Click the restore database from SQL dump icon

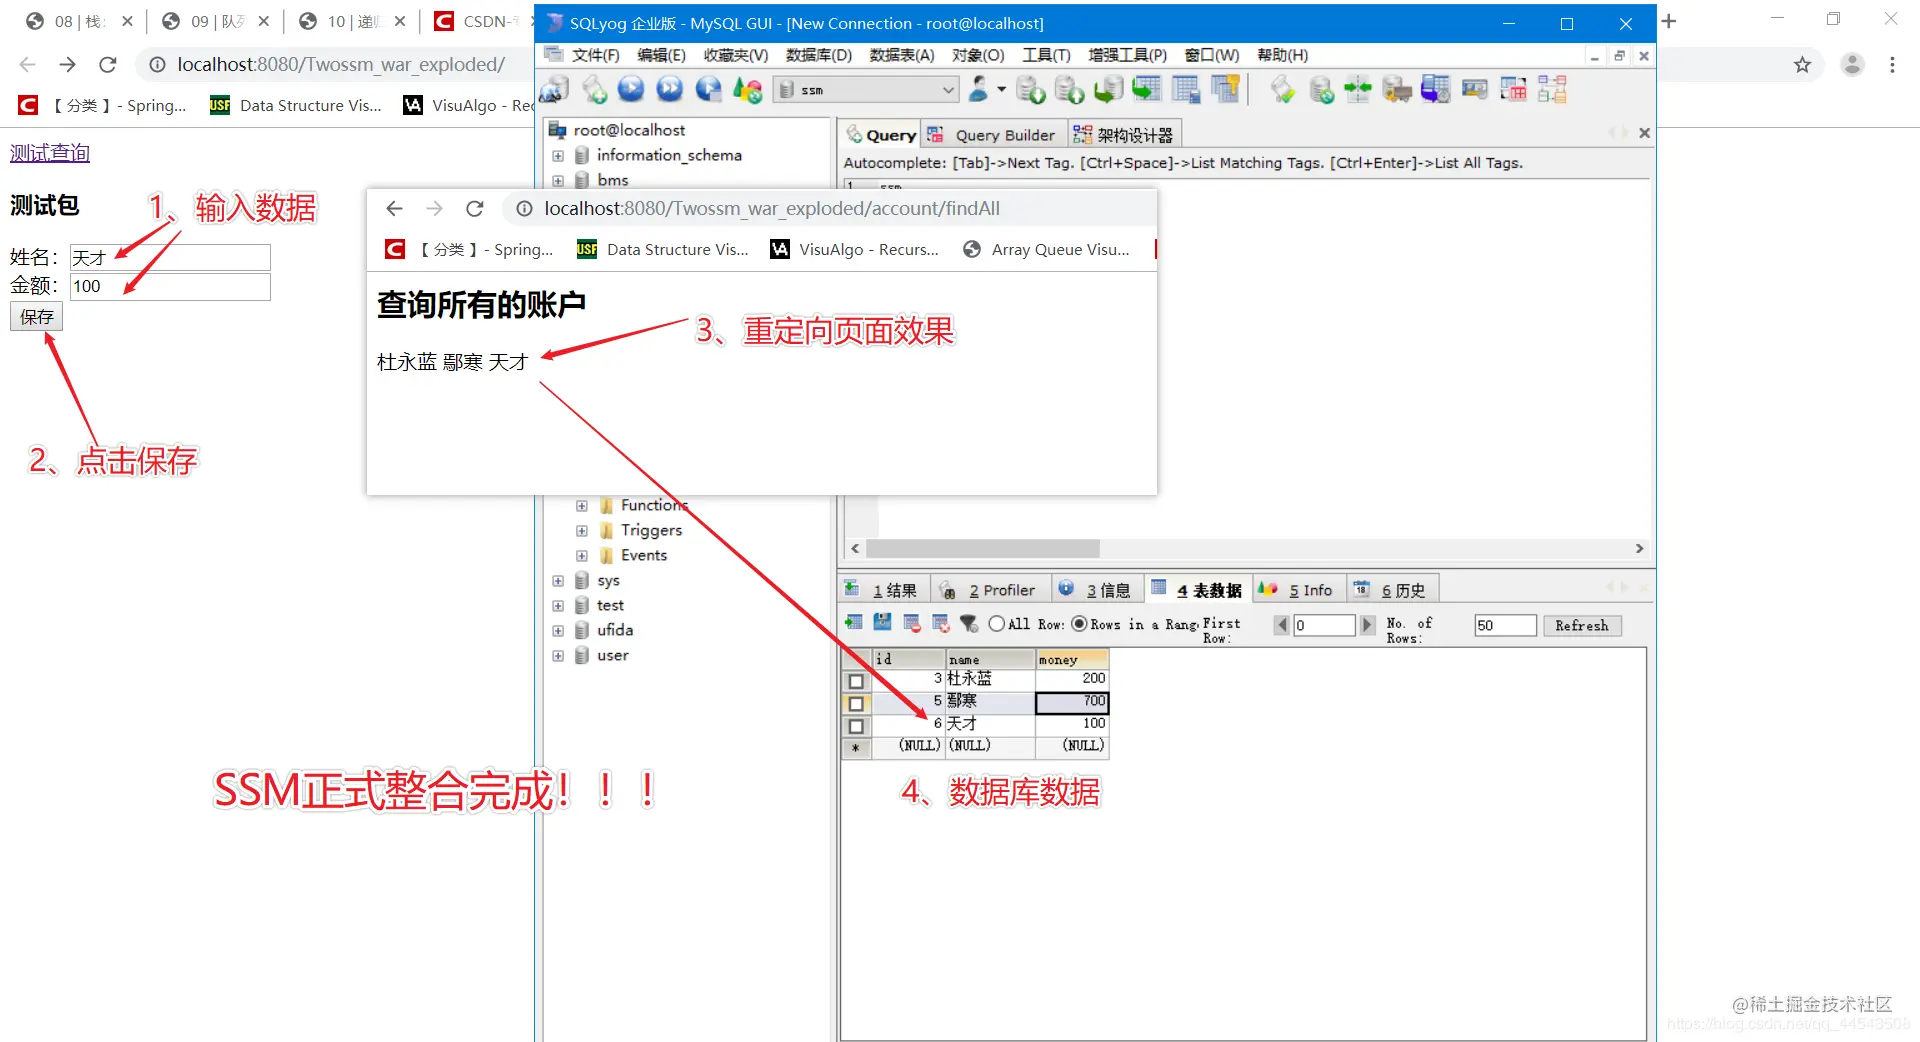tap(1108, 90)
